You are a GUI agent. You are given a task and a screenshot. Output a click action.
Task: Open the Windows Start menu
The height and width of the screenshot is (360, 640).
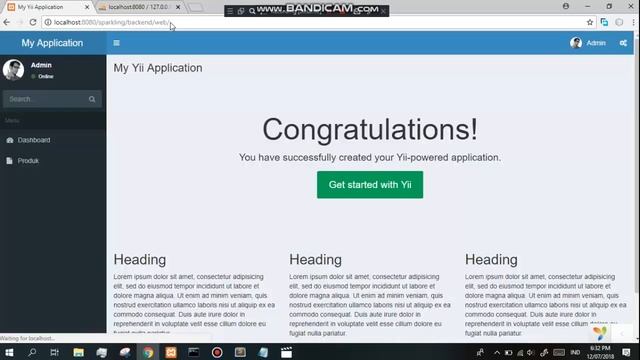[x=9, y=352]
